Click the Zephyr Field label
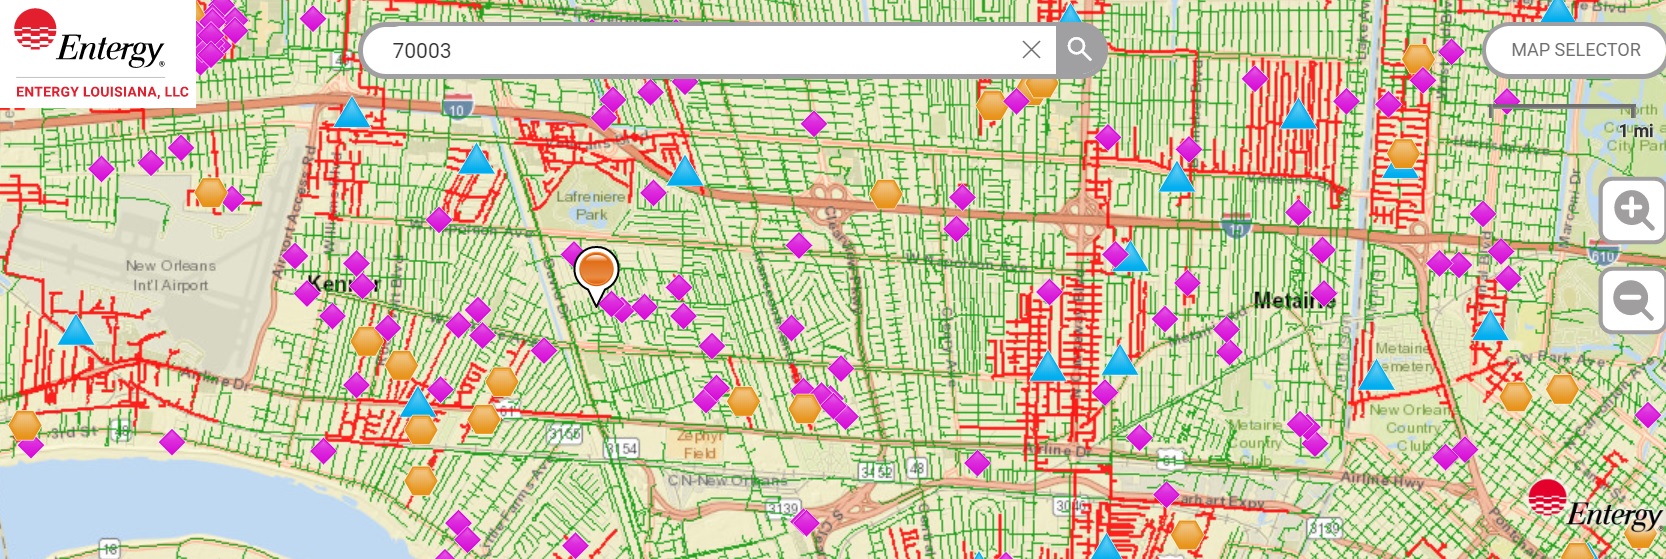The width and height of the screenshot is (1666, 559). (699, 444)
